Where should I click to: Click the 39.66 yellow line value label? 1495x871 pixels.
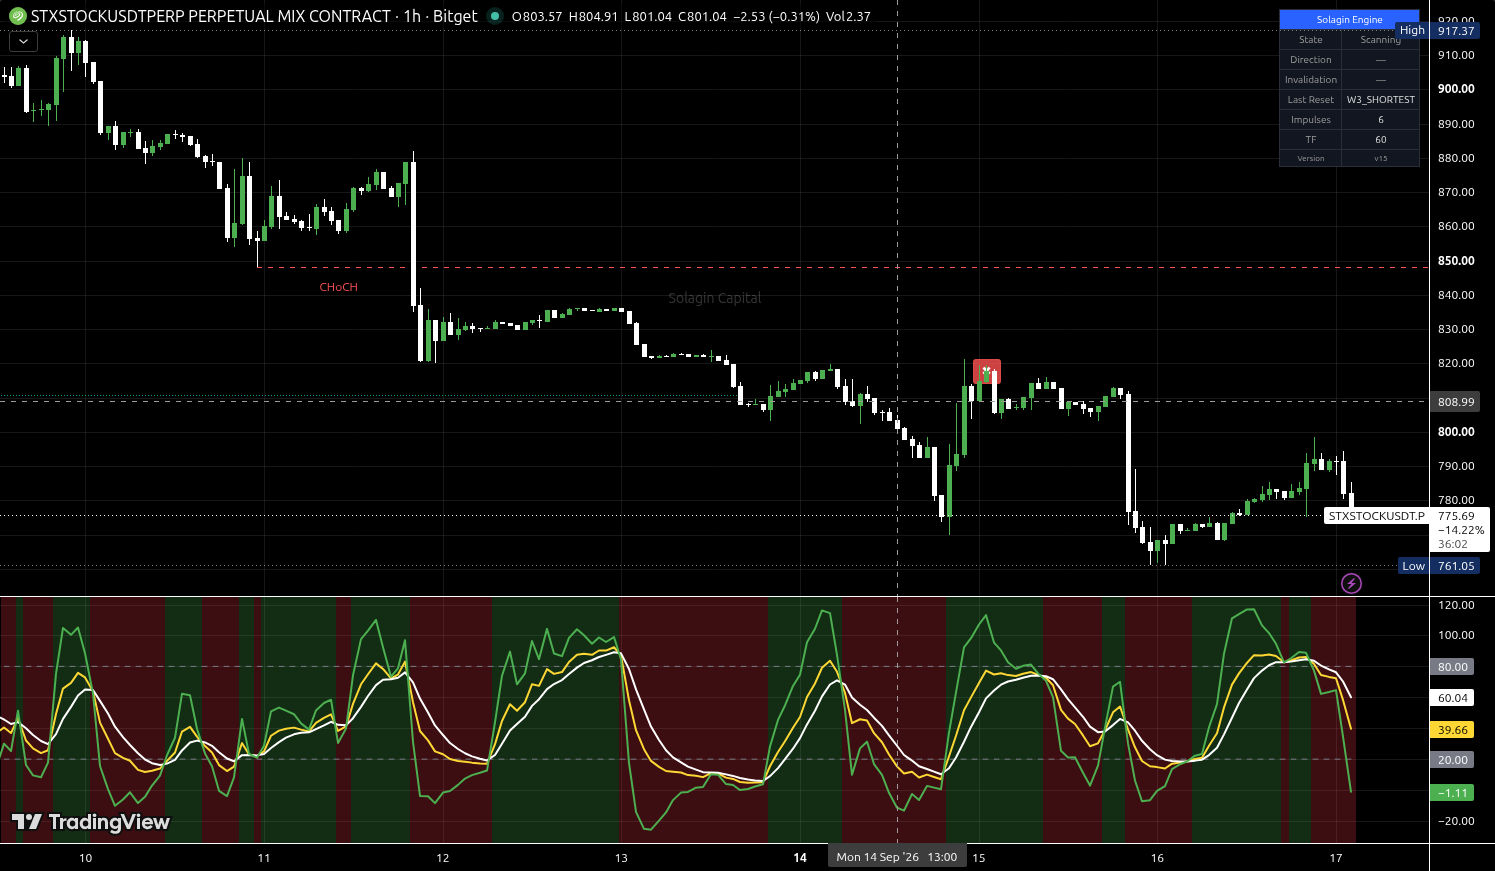[1452, 730]
